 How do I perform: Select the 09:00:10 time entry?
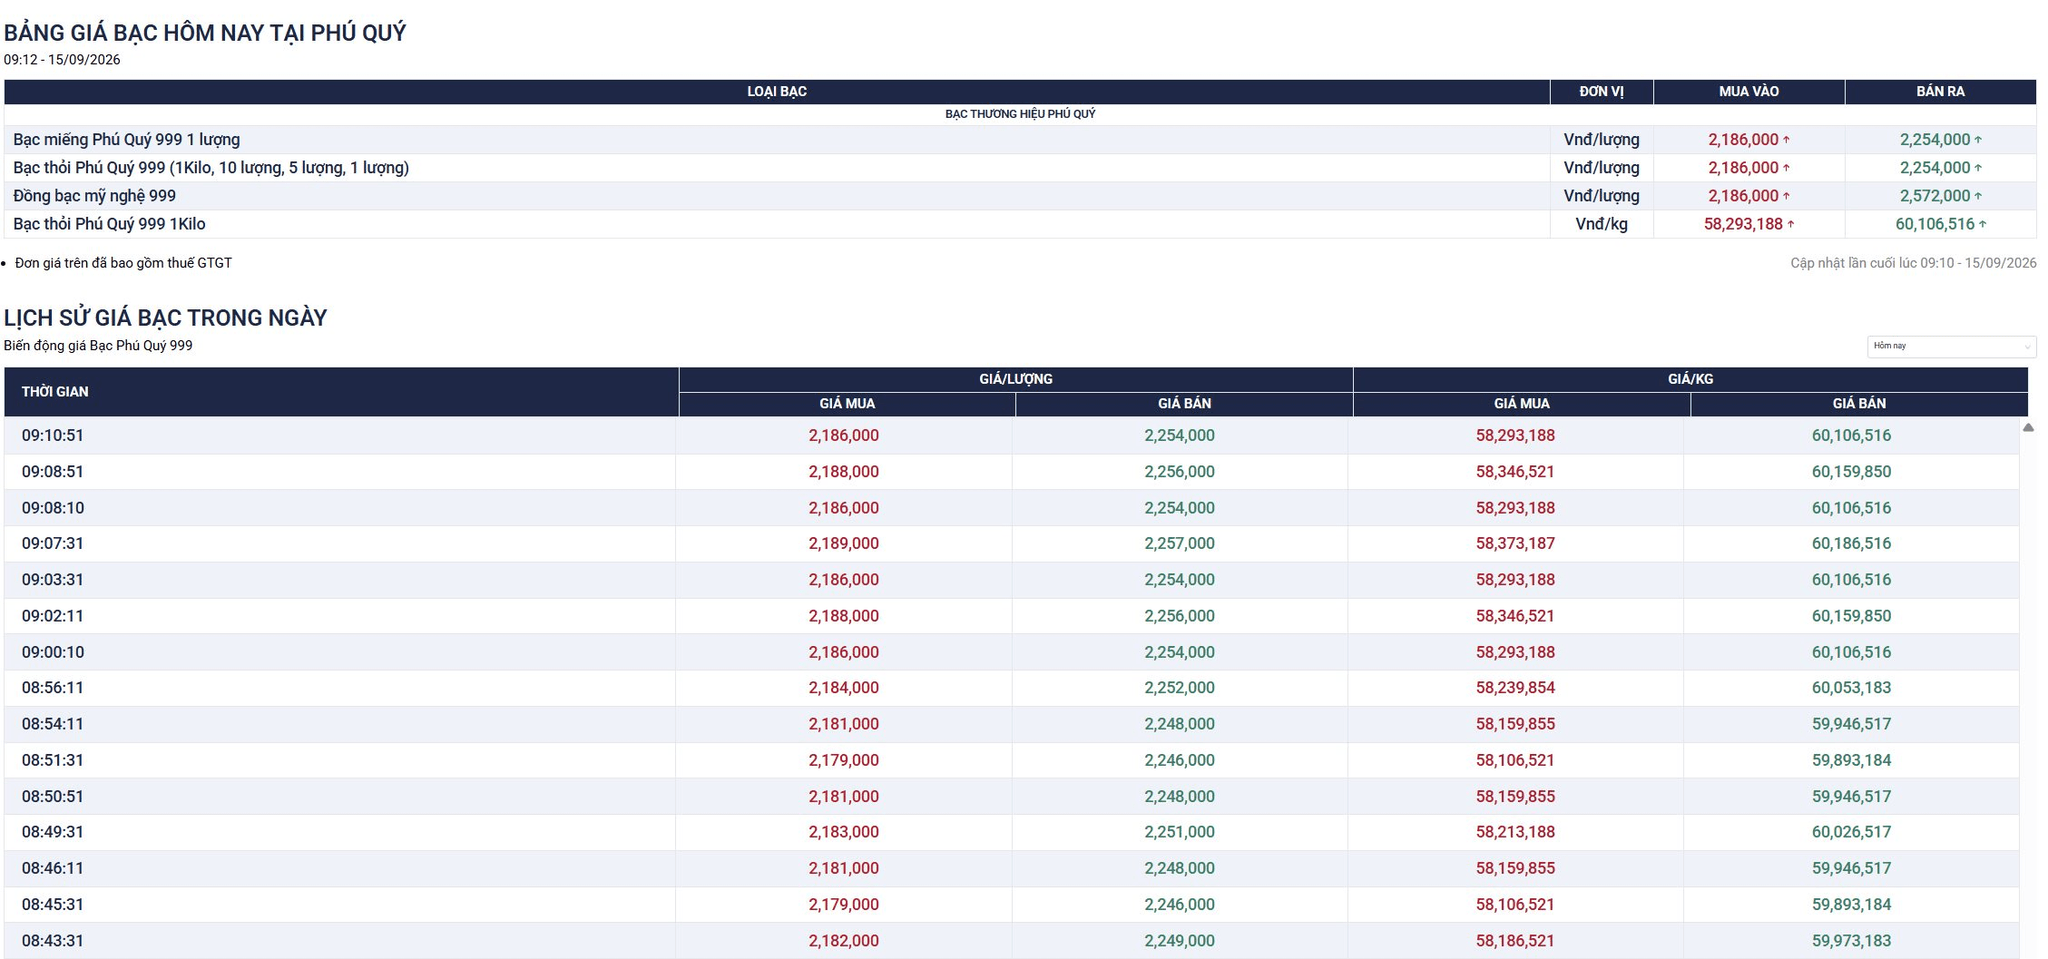point(53,652)
